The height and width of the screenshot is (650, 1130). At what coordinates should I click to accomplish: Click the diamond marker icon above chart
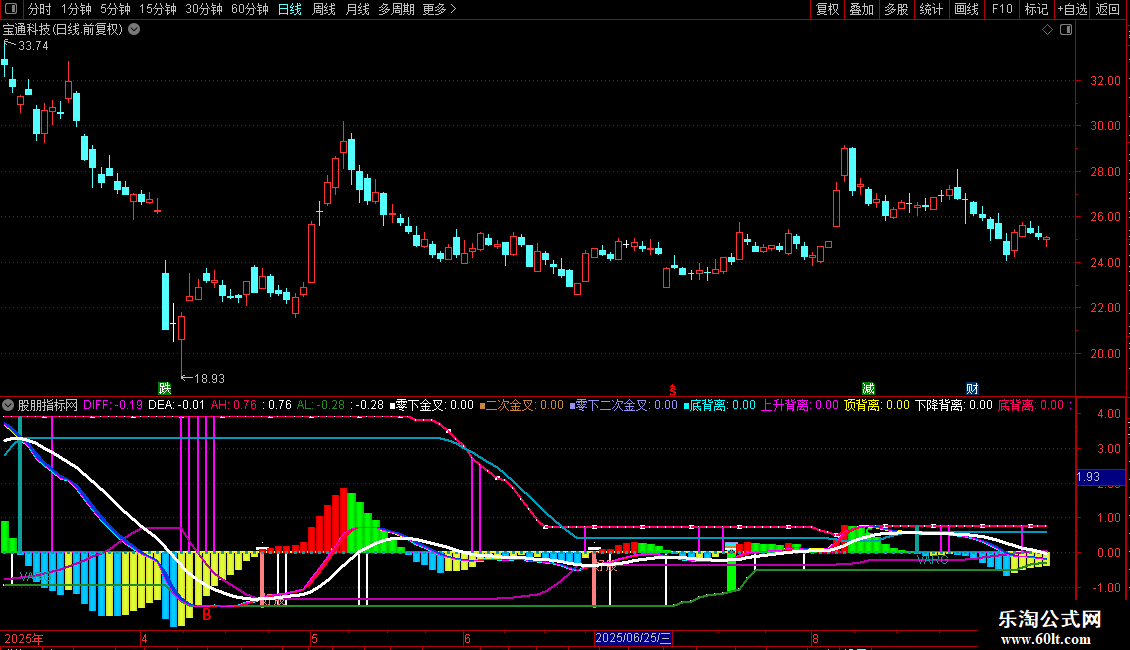coord(1048,30)
